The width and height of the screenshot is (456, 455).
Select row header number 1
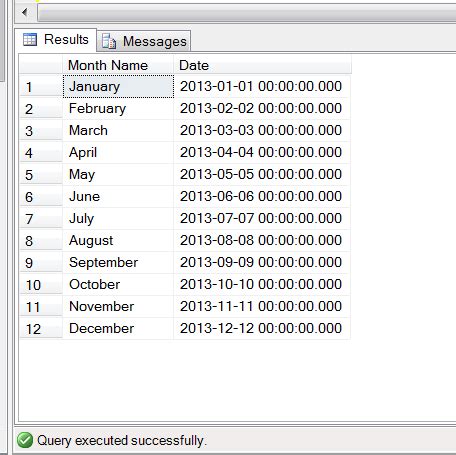pos(41,87)
